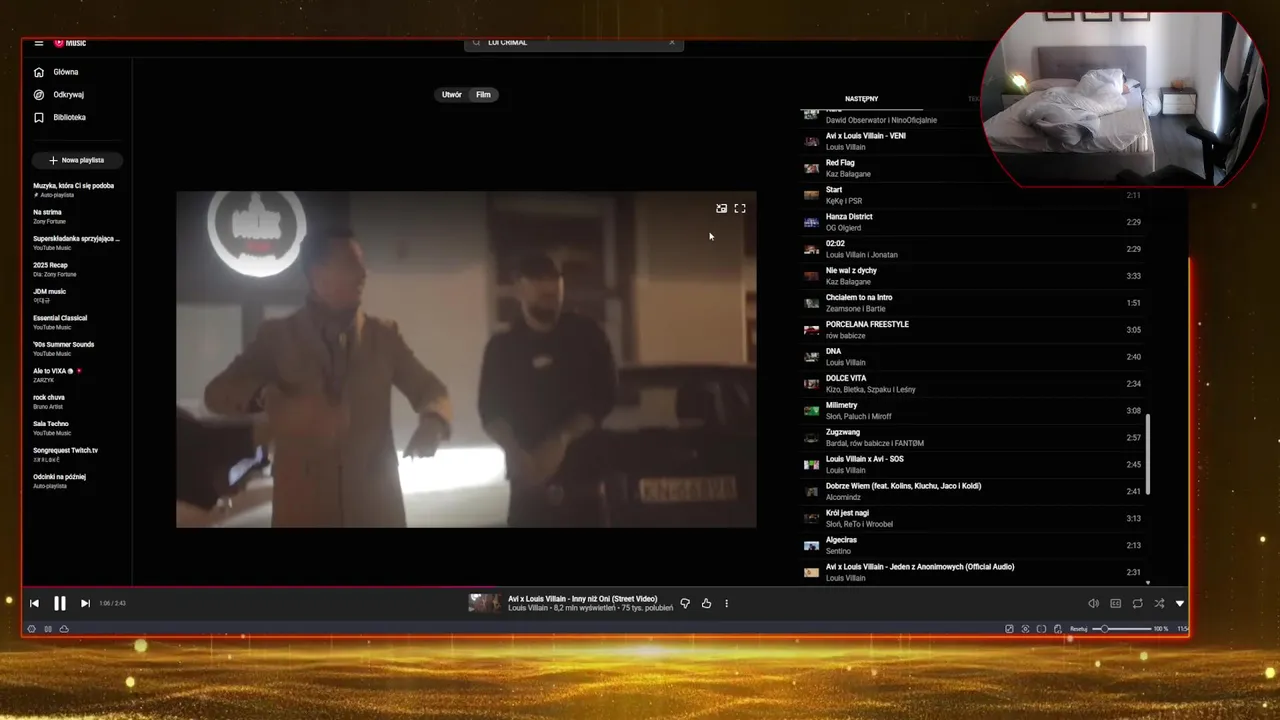
Task: Switch to Film video mode
Action: point(483,95)
